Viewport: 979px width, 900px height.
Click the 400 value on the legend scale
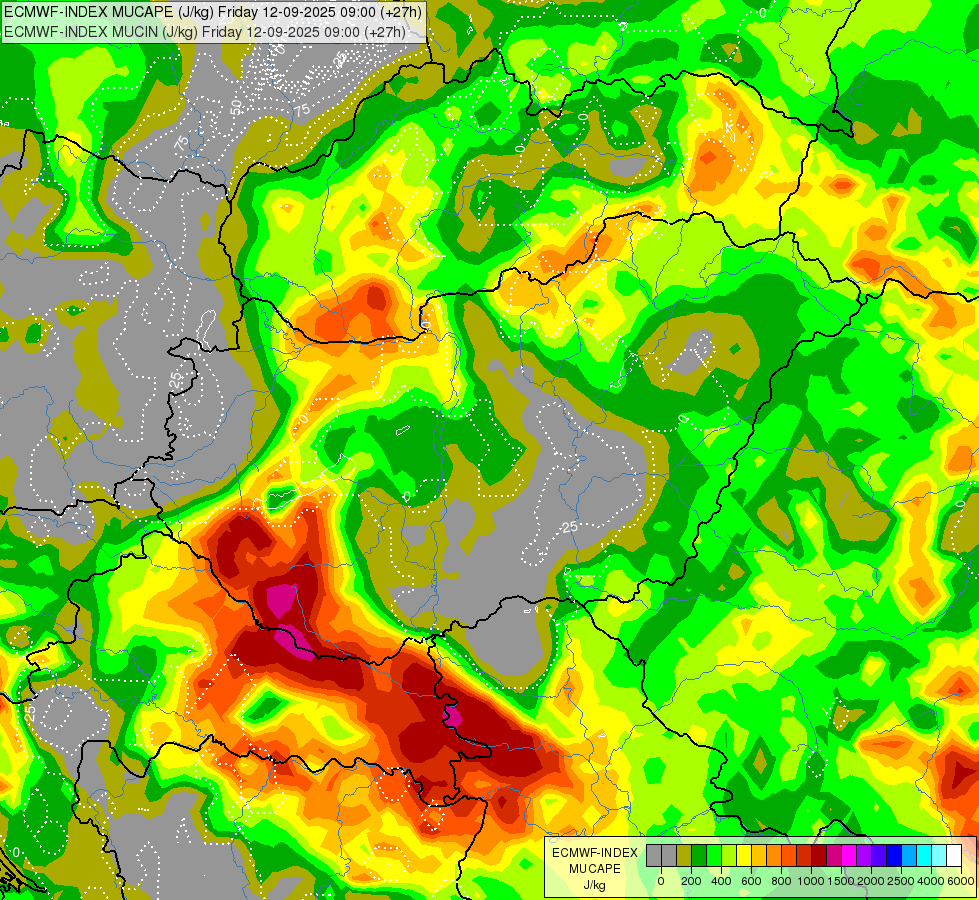(x=721, y=881)
